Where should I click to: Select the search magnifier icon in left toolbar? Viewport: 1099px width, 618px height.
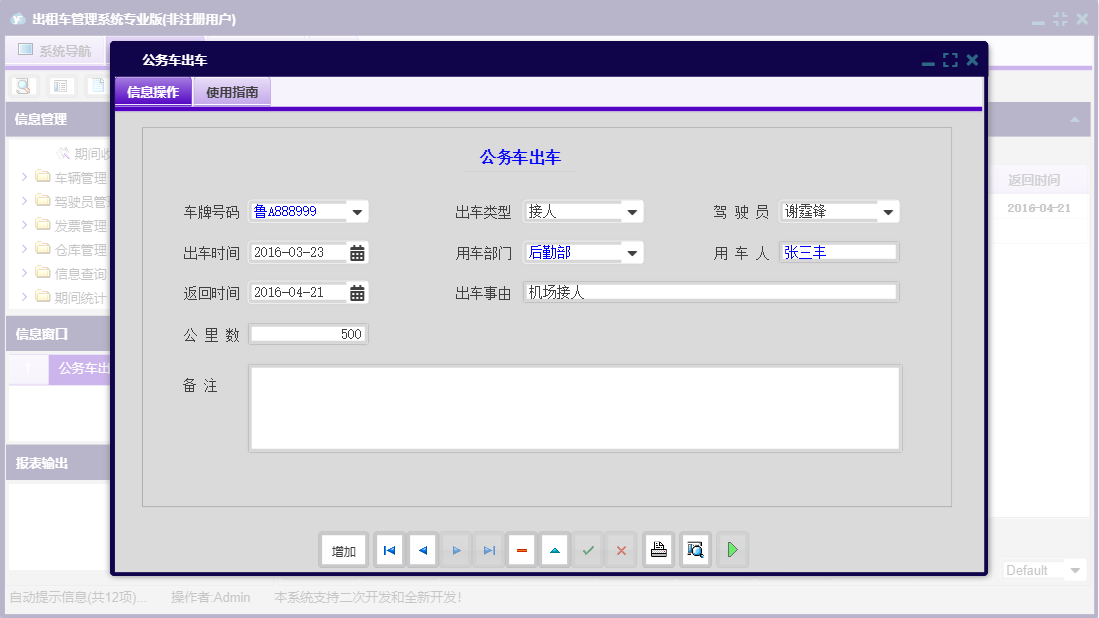click(x=22, y=86)
